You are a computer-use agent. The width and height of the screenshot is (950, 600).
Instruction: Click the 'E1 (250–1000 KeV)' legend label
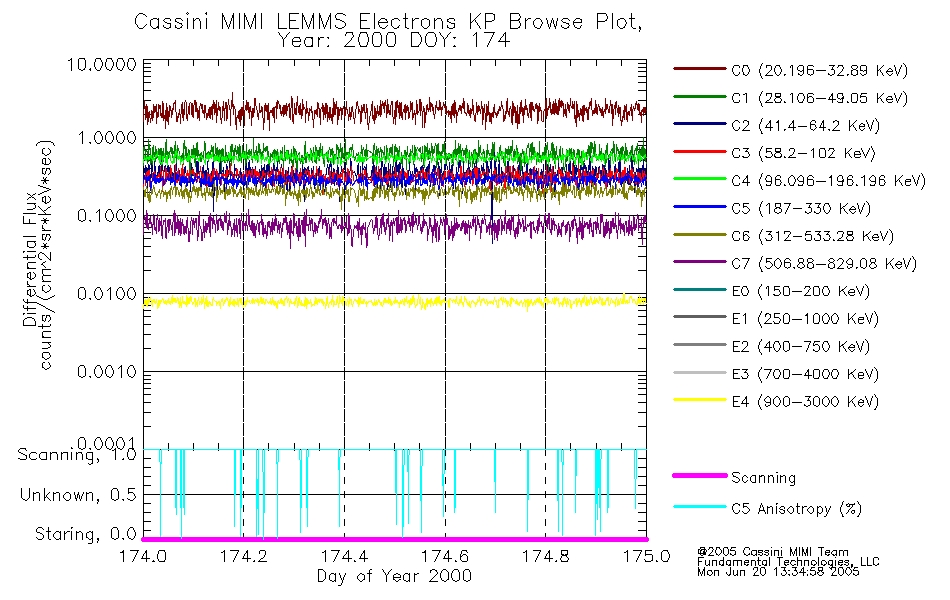pos(805,319)
